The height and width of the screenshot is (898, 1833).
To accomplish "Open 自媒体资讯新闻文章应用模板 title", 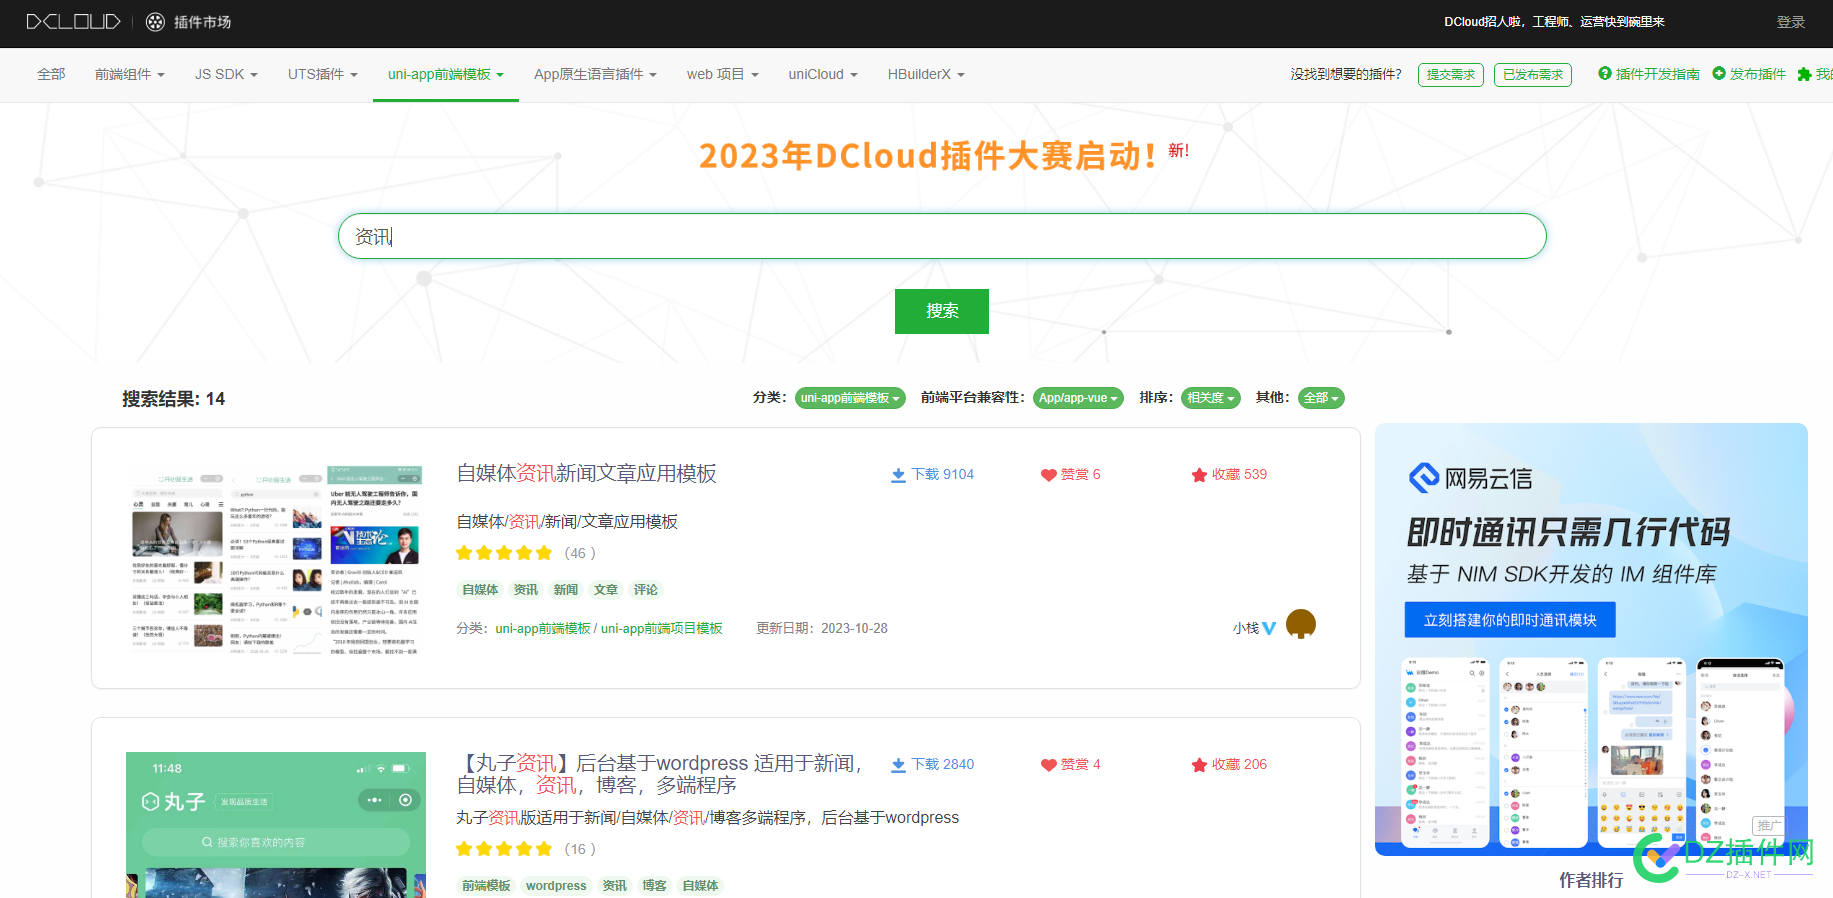I will tap(587, 473).
